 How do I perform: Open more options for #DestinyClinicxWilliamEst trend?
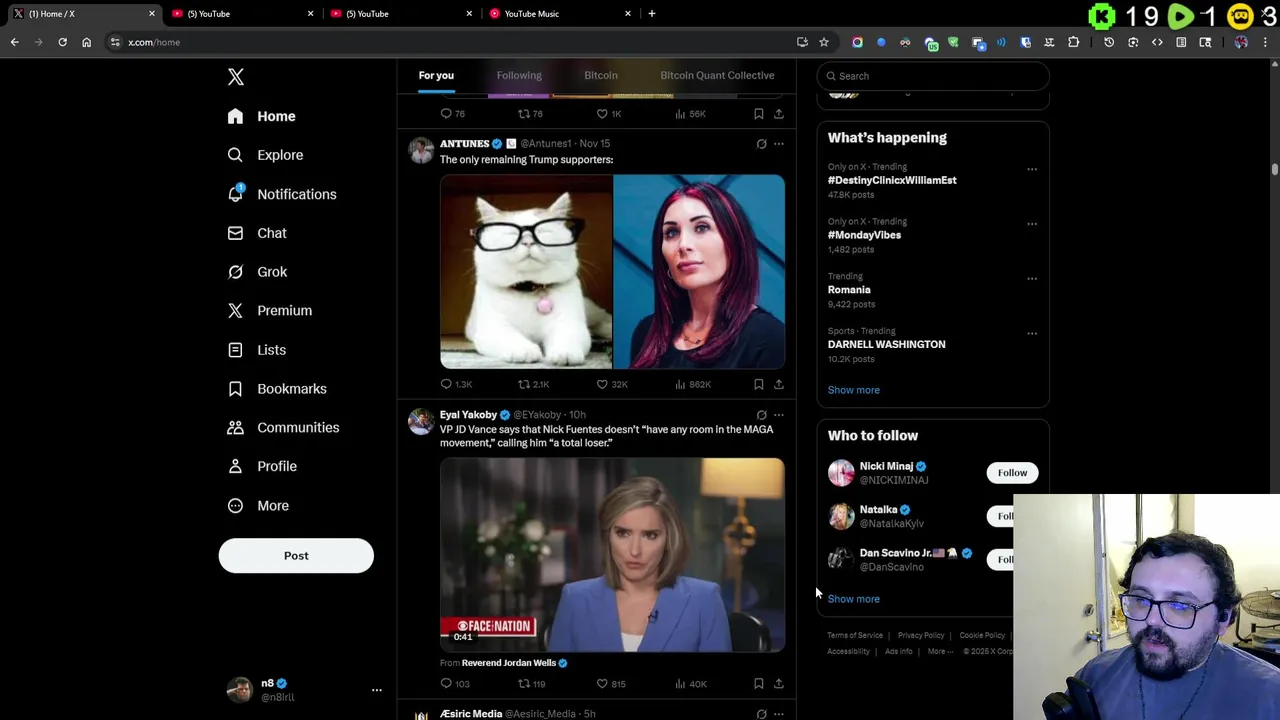1032,169
